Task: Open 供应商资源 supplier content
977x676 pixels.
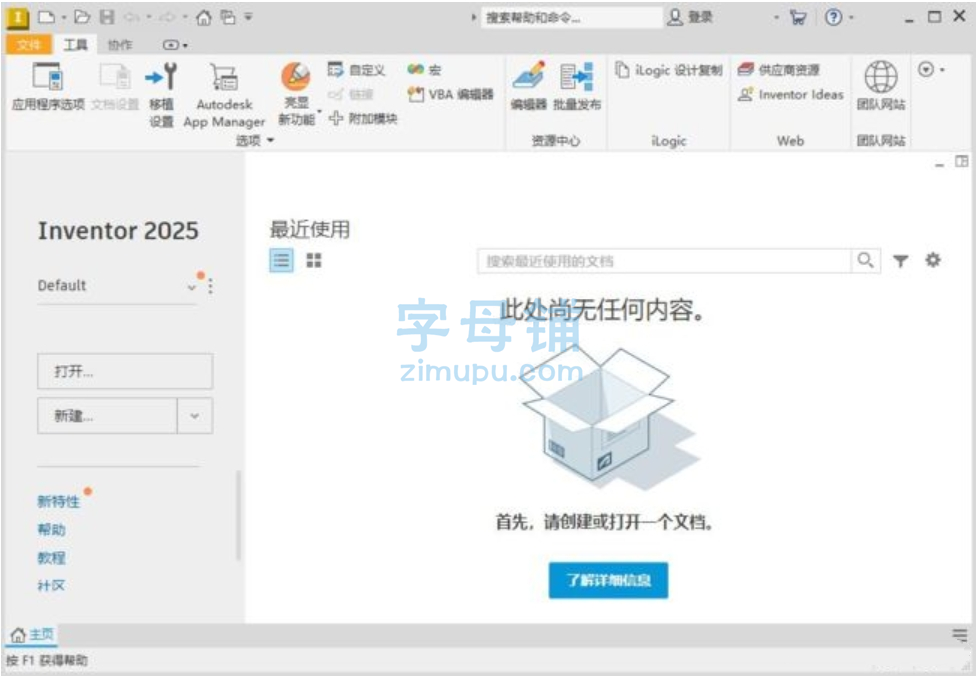Action: (778, 70)
